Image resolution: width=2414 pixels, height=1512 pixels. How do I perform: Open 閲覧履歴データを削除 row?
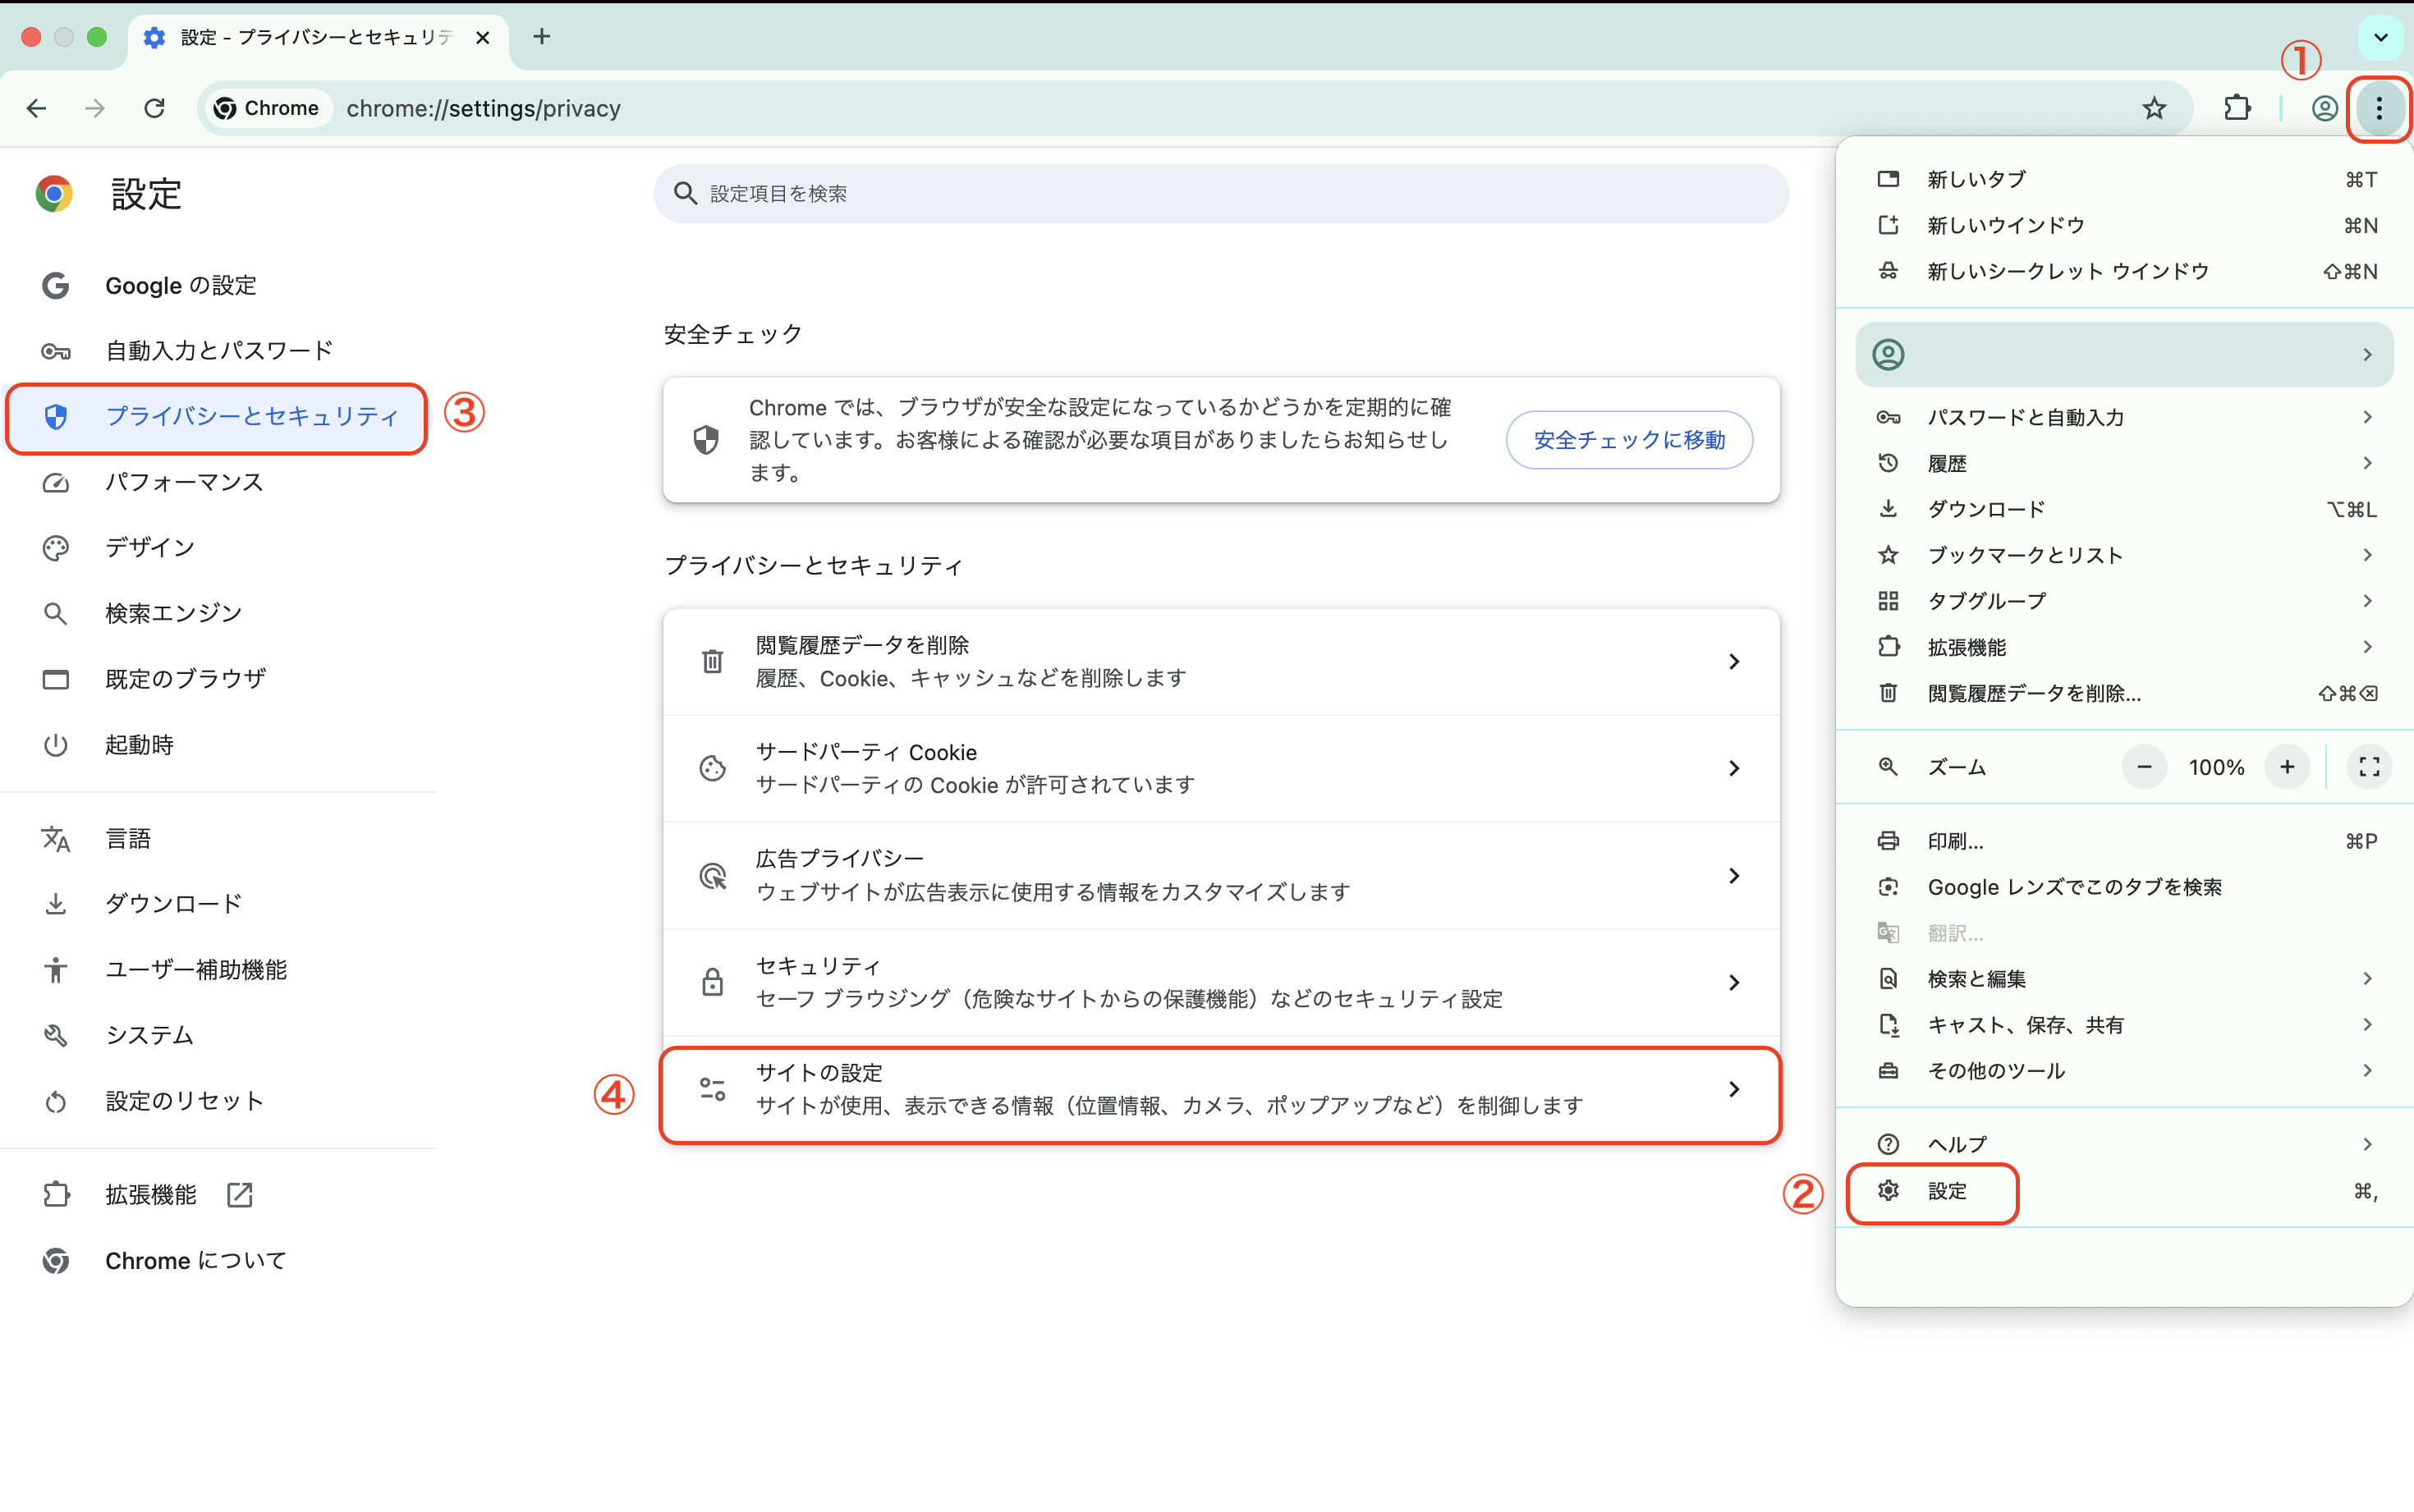pyautogui.click(x=1221, y=662)
